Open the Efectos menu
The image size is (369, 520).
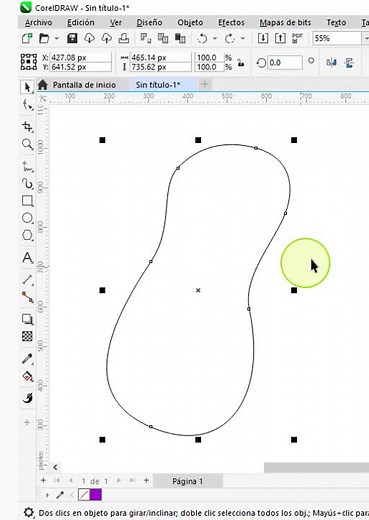click(231, 23)
